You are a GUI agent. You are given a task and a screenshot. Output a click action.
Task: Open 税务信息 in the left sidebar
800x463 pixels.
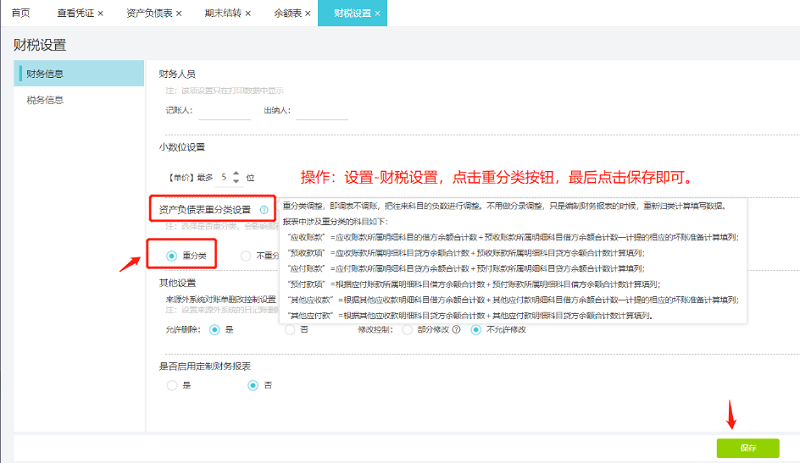45,100
